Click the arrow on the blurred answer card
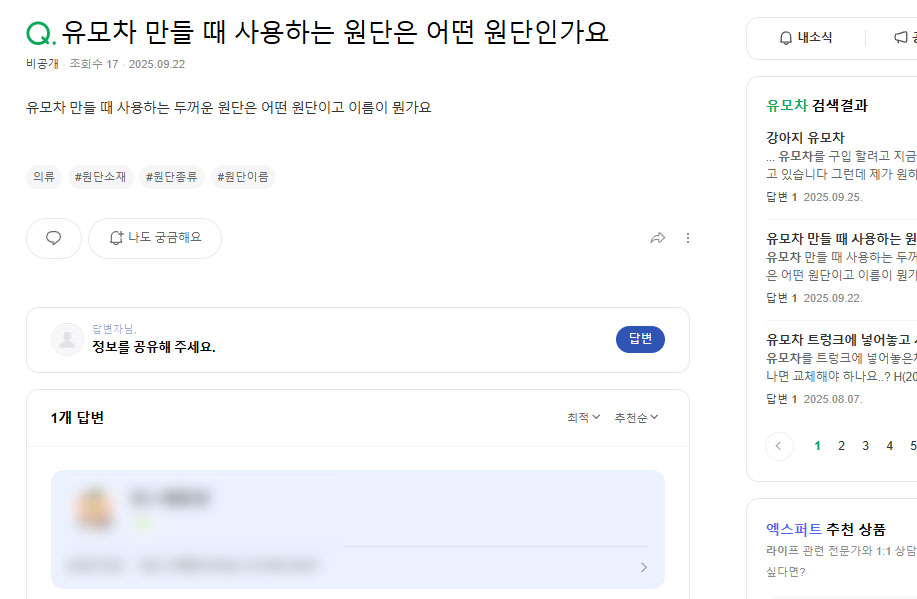This screenshot has width=917, height=599. pyautogui.click(x=643, y=567)
